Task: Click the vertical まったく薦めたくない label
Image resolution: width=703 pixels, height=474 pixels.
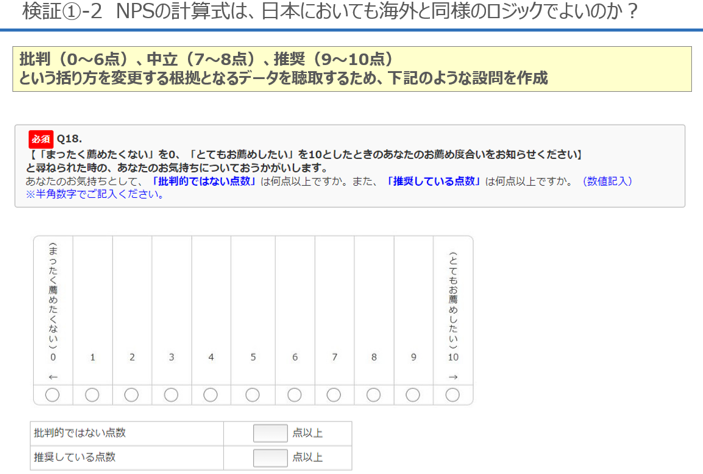Action: tap(53, 296)
